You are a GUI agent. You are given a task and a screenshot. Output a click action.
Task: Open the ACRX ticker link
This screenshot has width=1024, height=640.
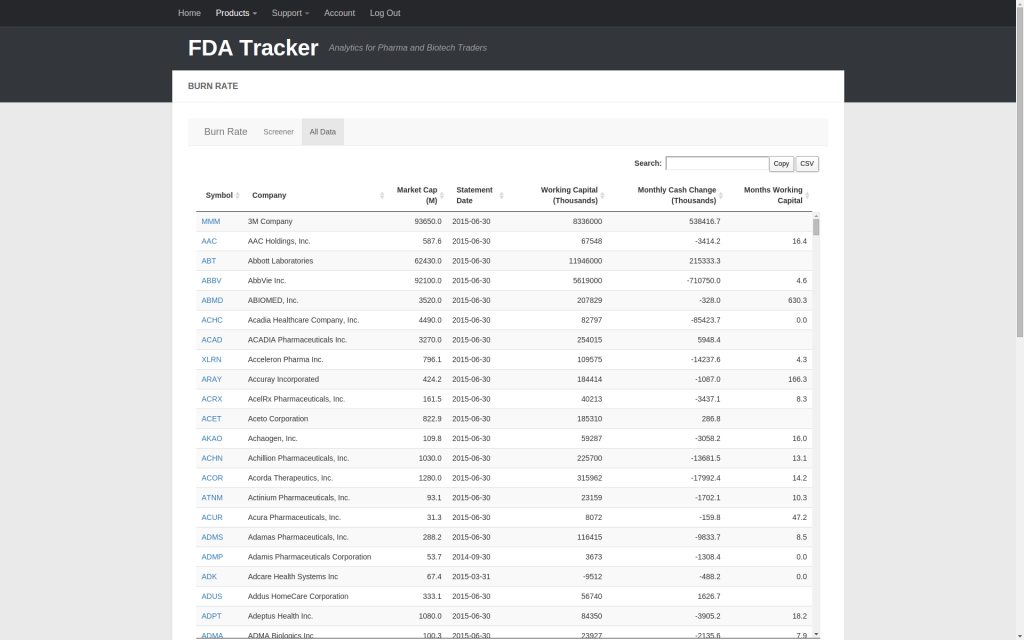[212, 399]
